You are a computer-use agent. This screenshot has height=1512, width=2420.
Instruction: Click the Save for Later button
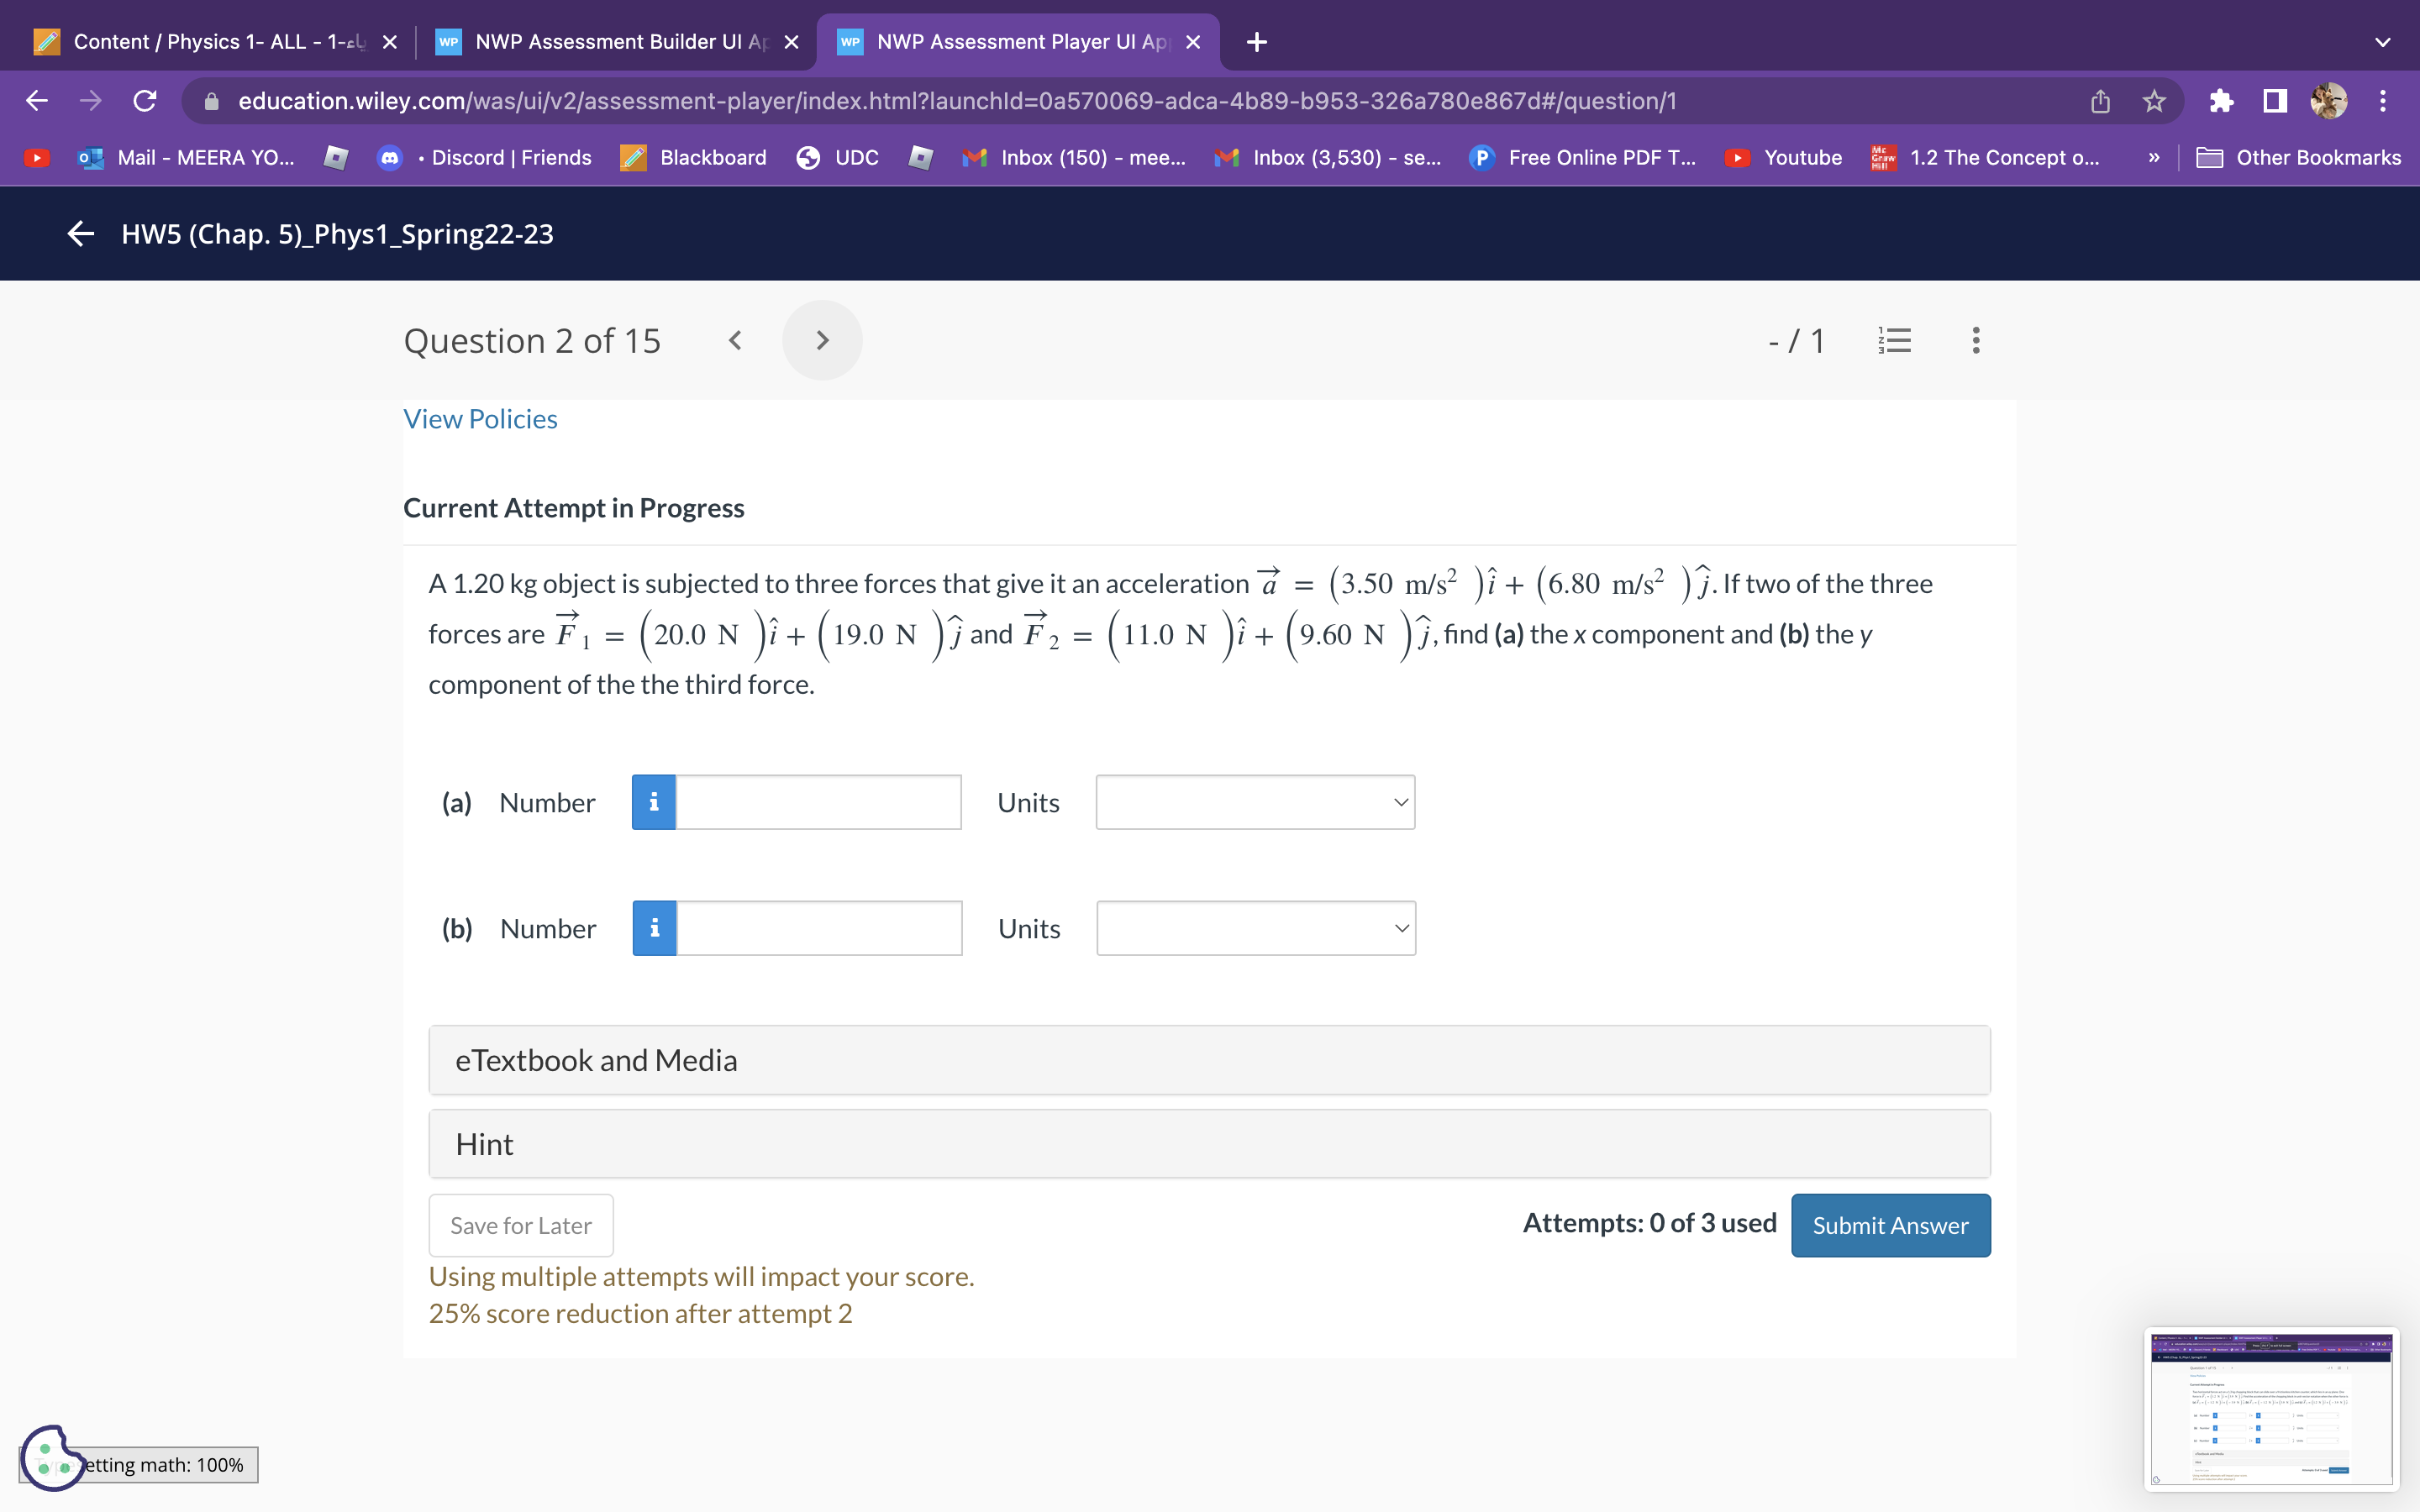[520, 1225]
